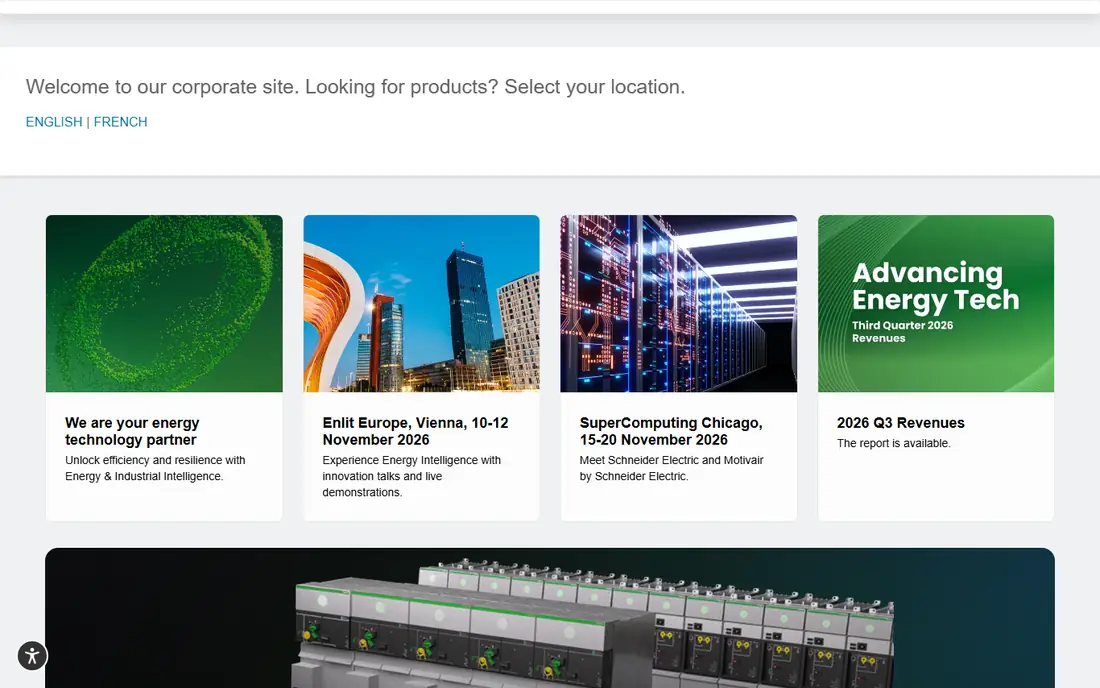
Task: Open the Advancing Energy Tech card image
Action: (x=936, y=304)
